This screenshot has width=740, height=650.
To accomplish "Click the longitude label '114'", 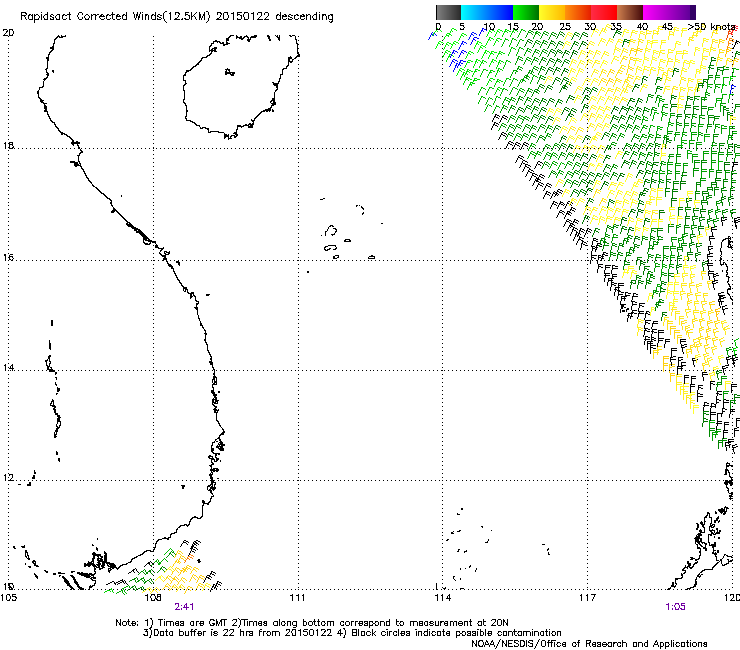I will pyautogui.click(x=442, y=598).
